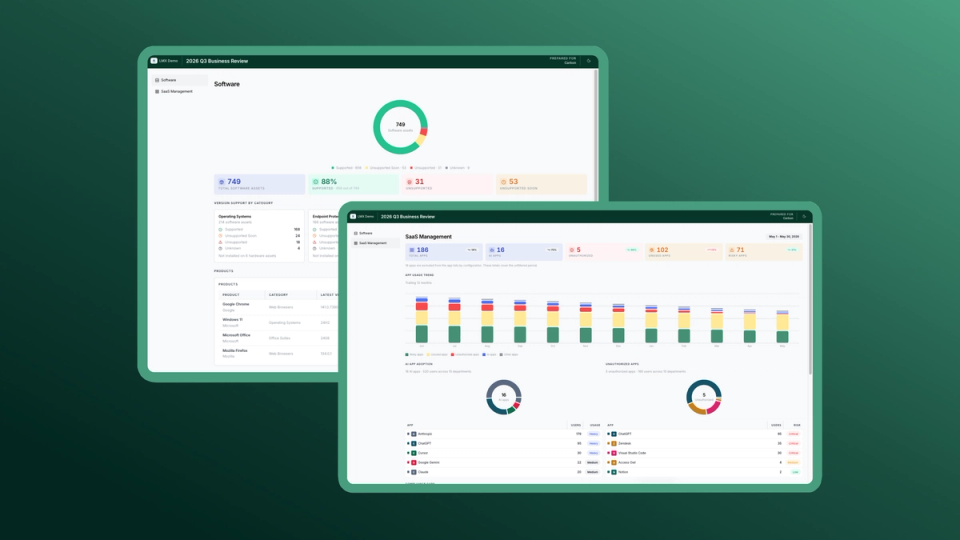This screenshot has height=540, width=960.
Task: Click the Access Owl app icon
Action: click(x=614, y=462)
